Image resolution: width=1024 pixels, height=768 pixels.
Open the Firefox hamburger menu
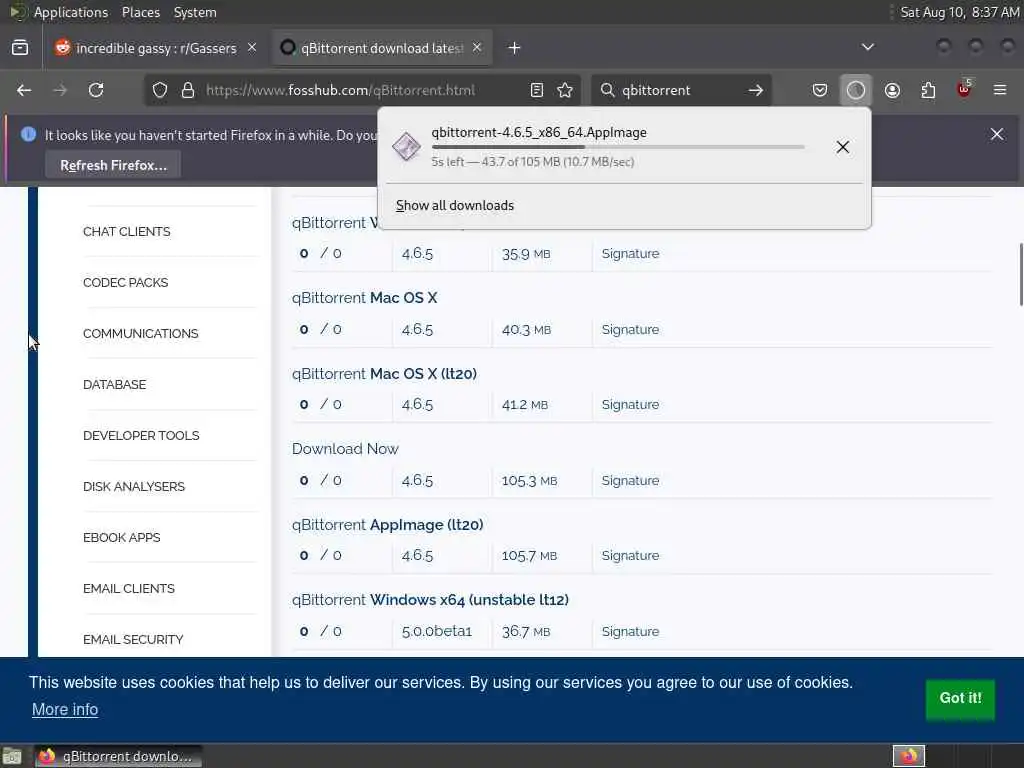tap(1000, 90)
